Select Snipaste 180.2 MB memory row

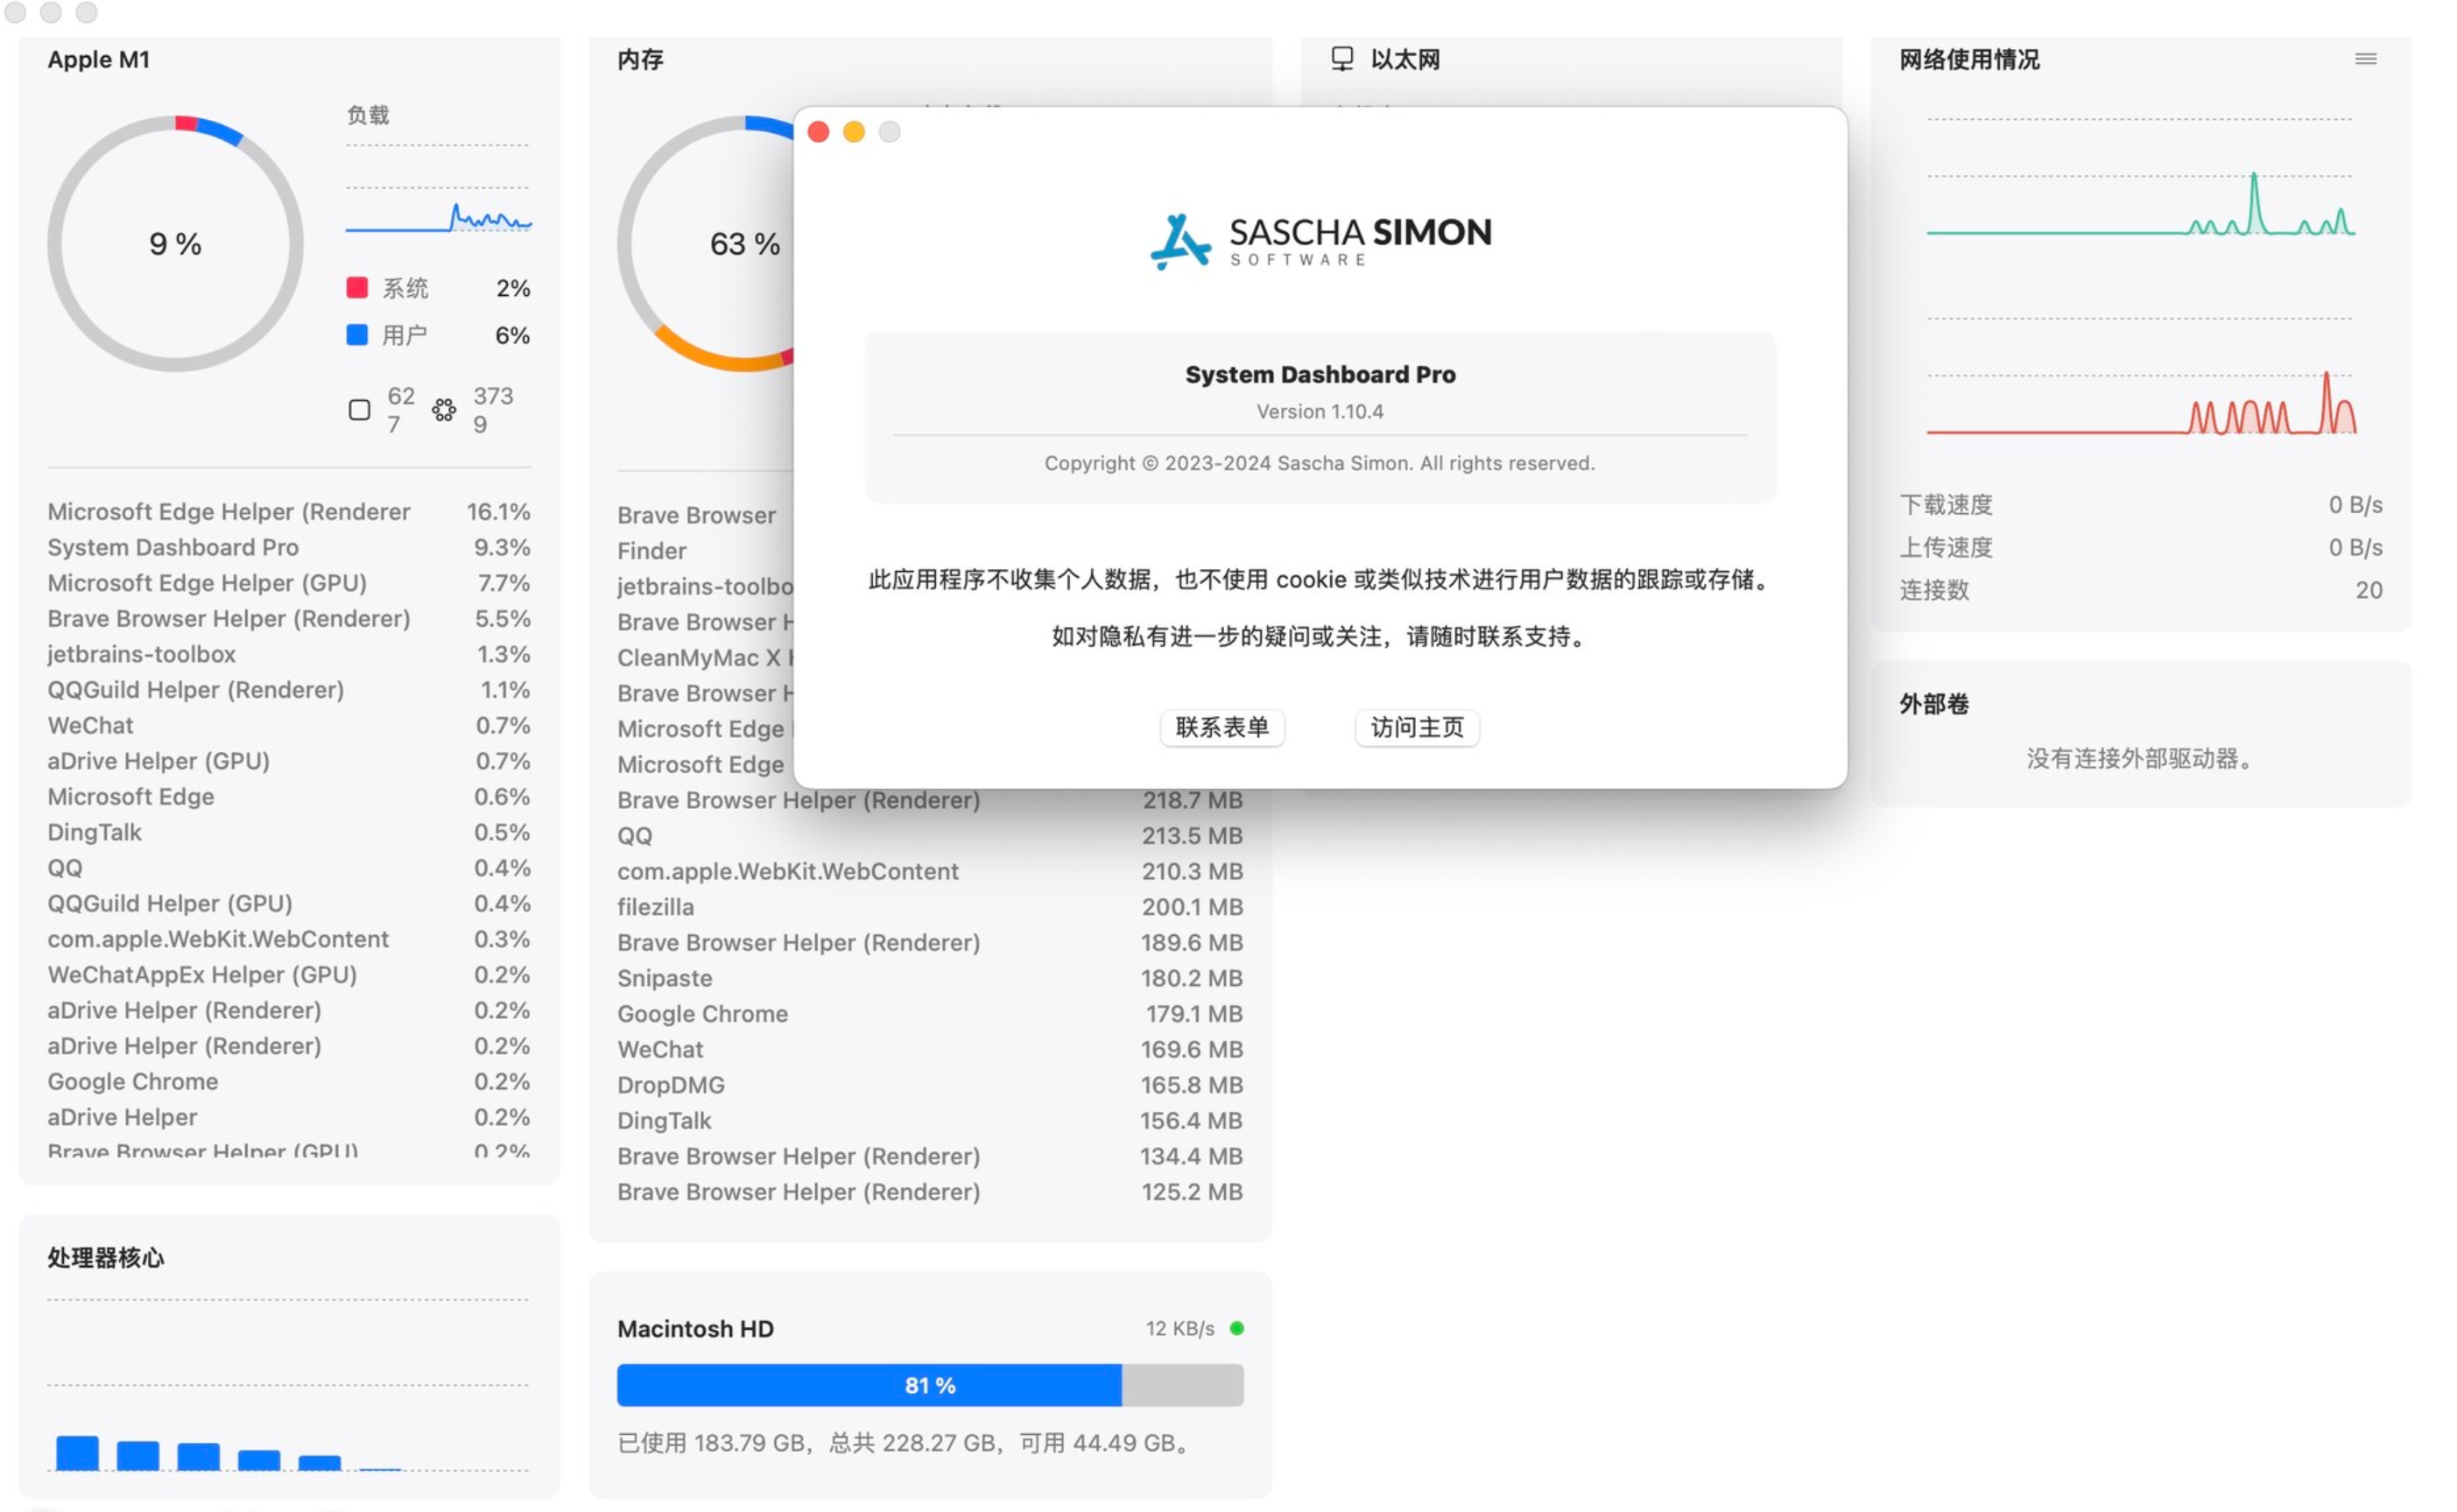(x=930, y=979)
